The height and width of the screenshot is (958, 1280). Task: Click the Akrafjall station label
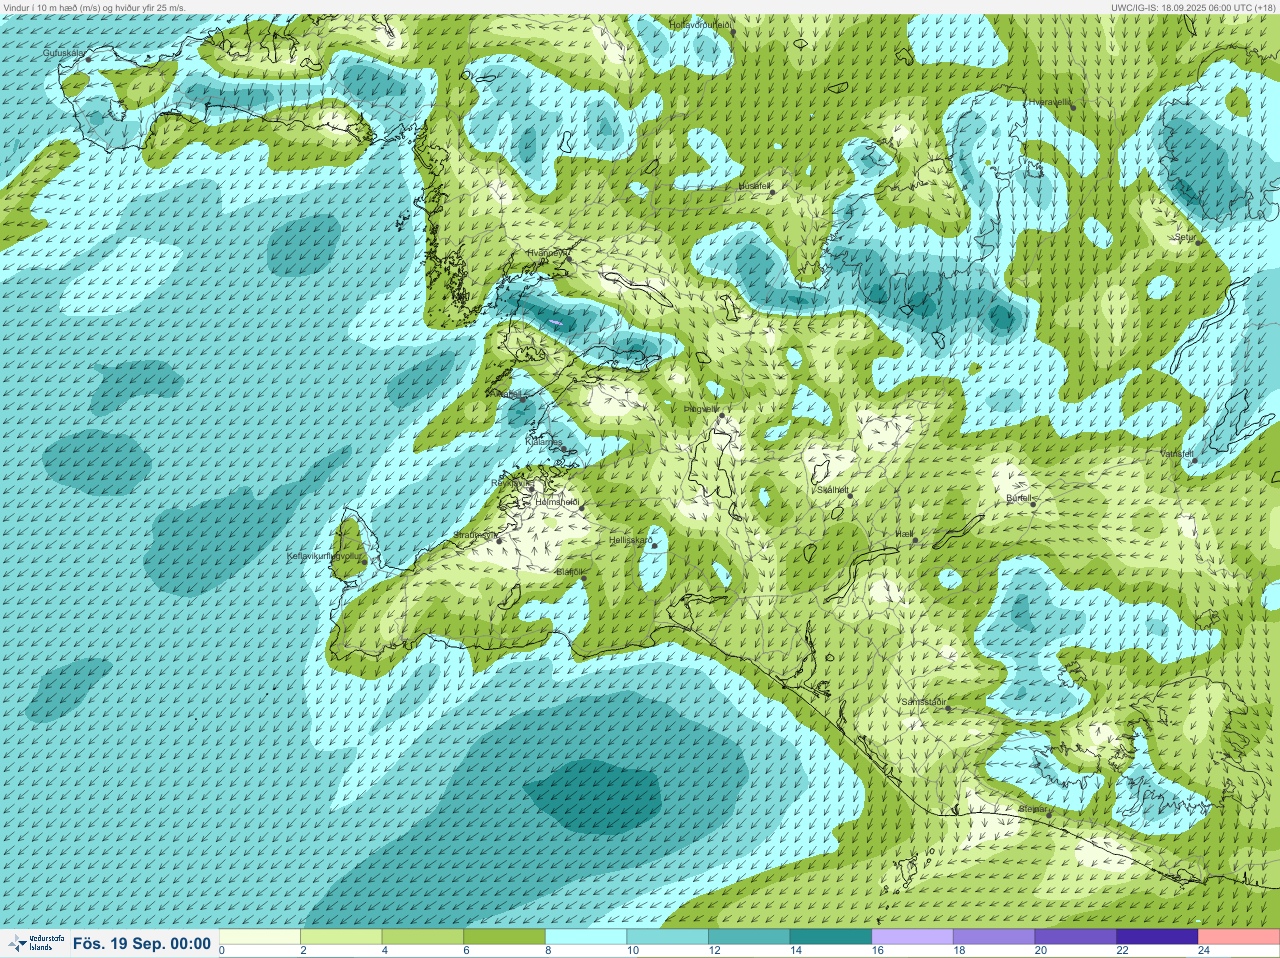click(508, 394)
